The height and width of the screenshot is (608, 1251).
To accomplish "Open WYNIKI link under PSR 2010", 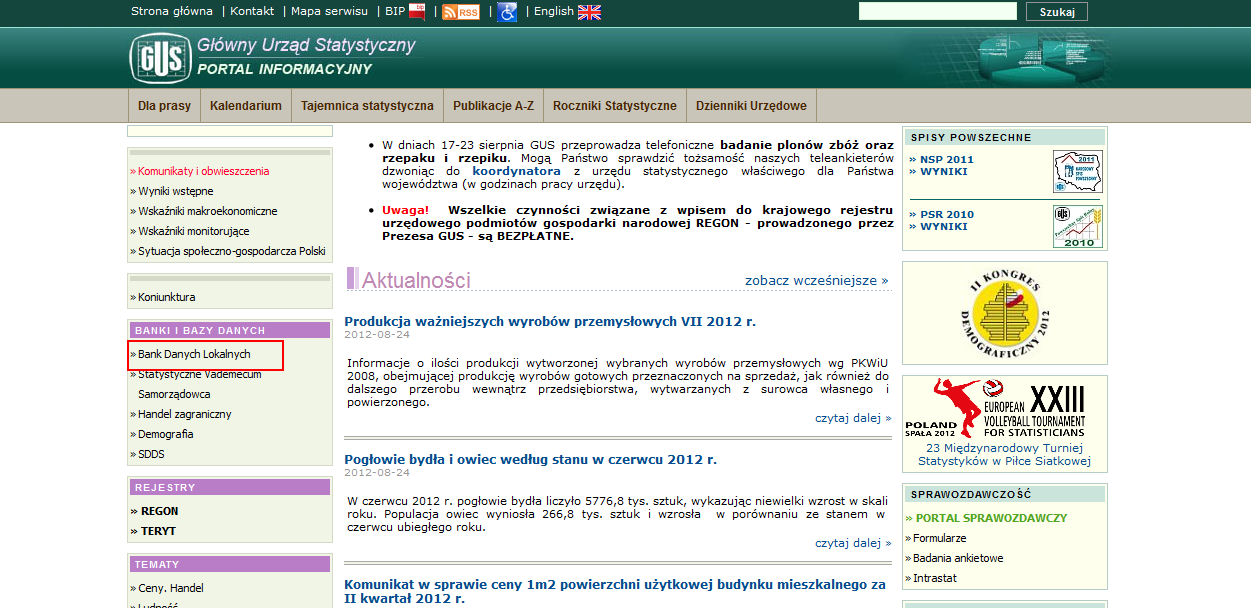I will (944, 226).
